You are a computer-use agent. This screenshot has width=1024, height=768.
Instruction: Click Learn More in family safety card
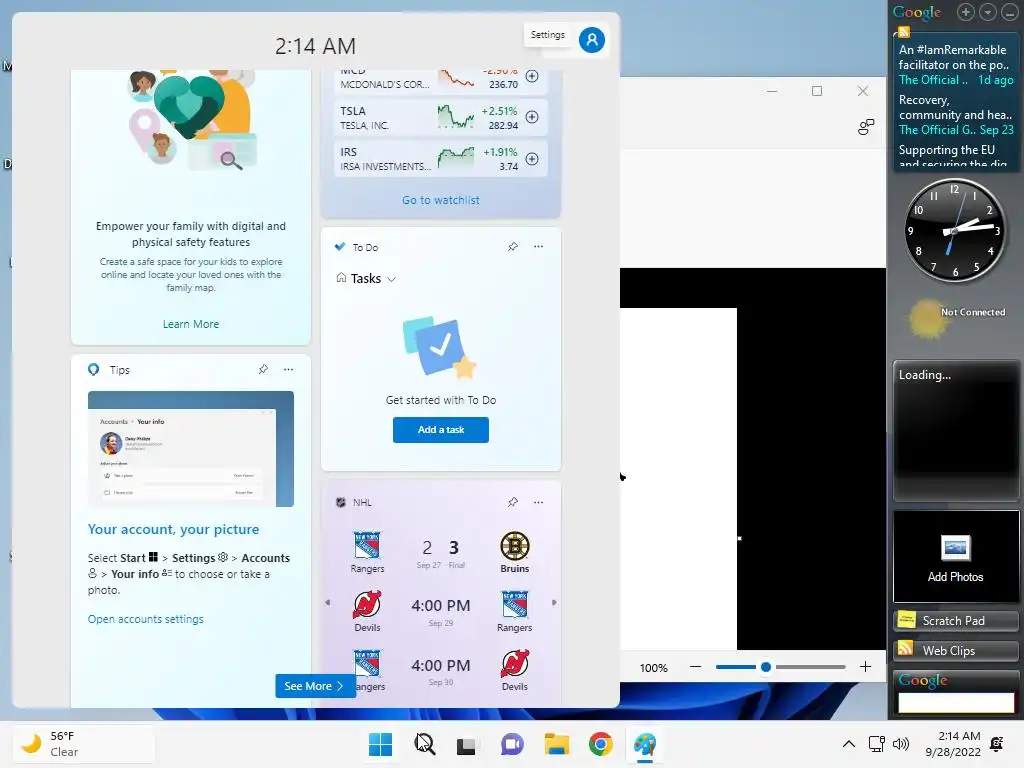point(191,324)
